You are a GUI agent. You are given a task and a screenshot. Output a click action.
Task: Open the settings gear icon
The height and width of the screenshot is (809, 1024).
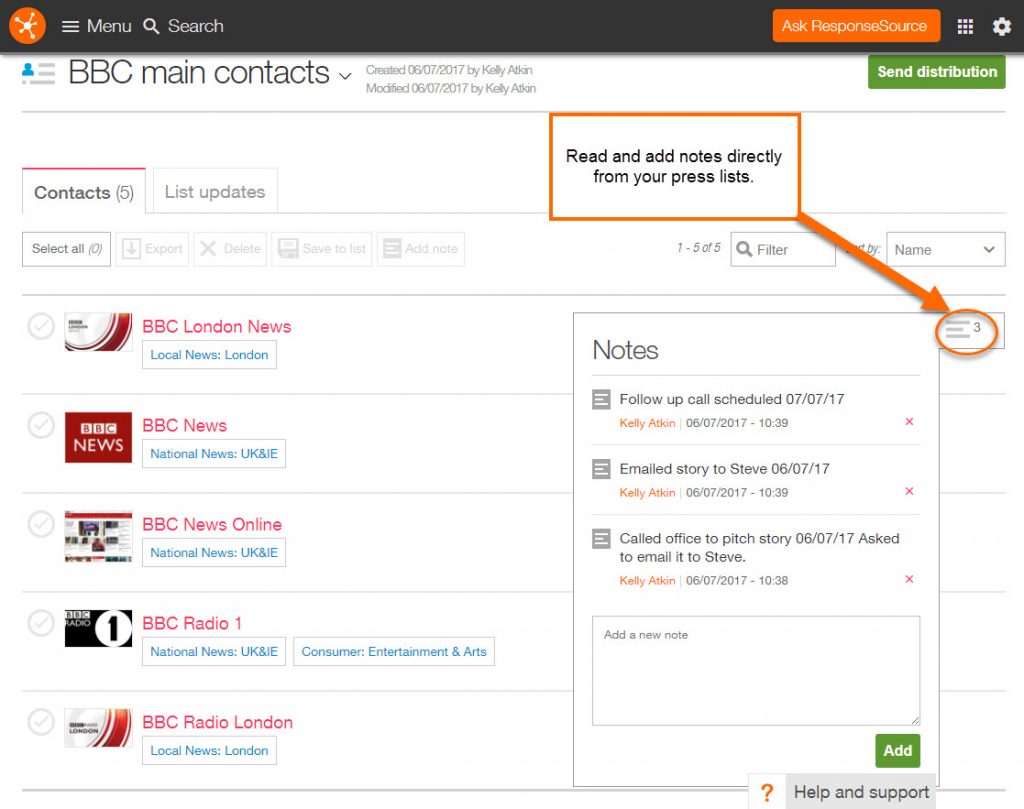point(1002,26)
